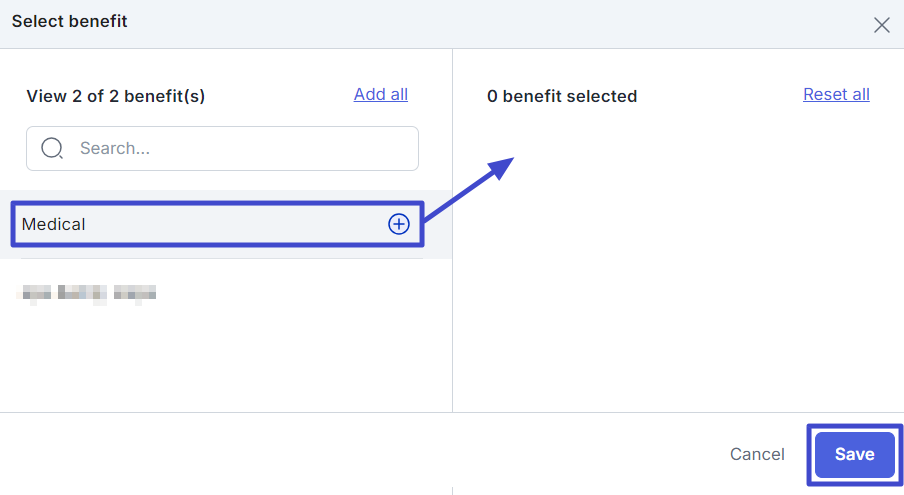Click the 'View 2 of 2 benefit(s)' label

[115, 96]
